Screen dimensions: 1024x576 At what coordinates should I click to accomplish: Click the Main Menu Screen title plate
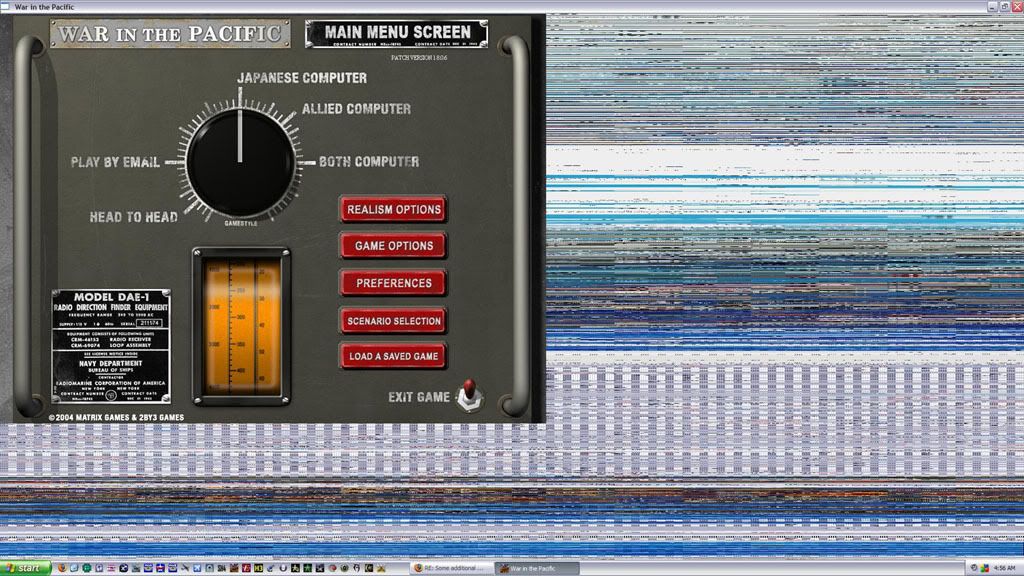[396, 33]
